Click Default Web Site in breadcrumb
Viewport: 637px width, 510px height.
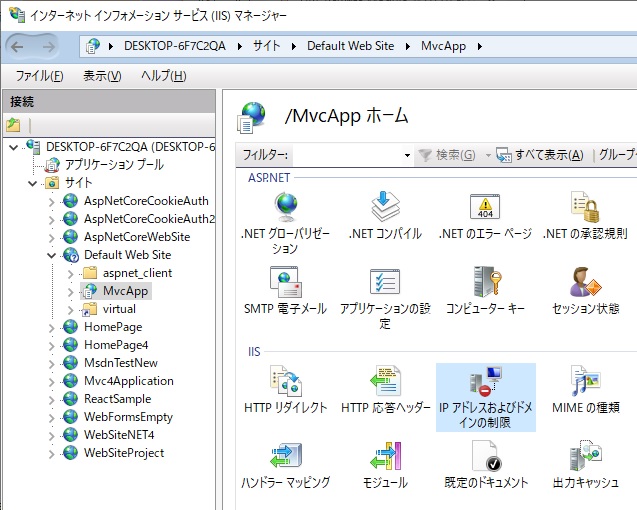[351, 46]
